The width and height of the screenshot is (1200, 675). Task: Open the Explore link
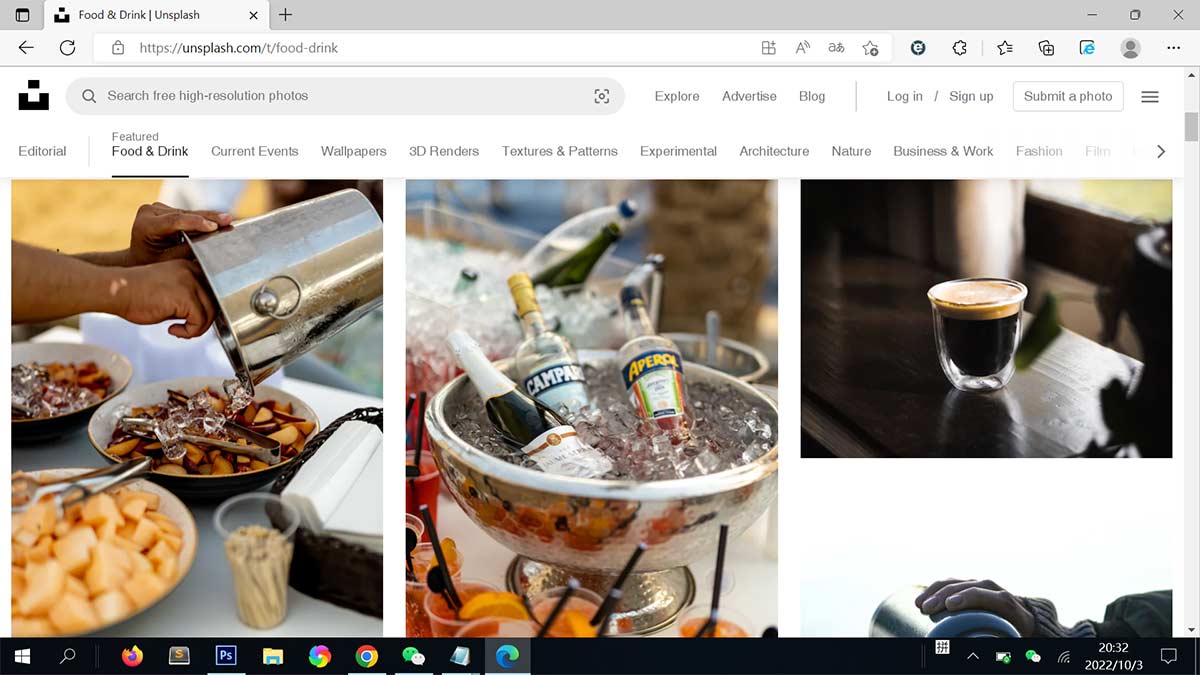coord(677,96)
